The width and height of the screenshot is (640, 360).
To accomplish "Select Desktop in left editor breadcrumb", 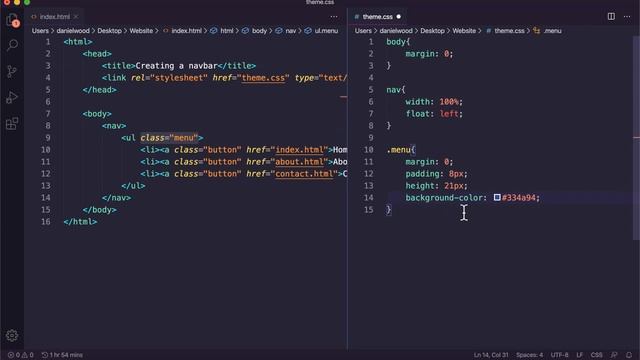I will point(109,31).
